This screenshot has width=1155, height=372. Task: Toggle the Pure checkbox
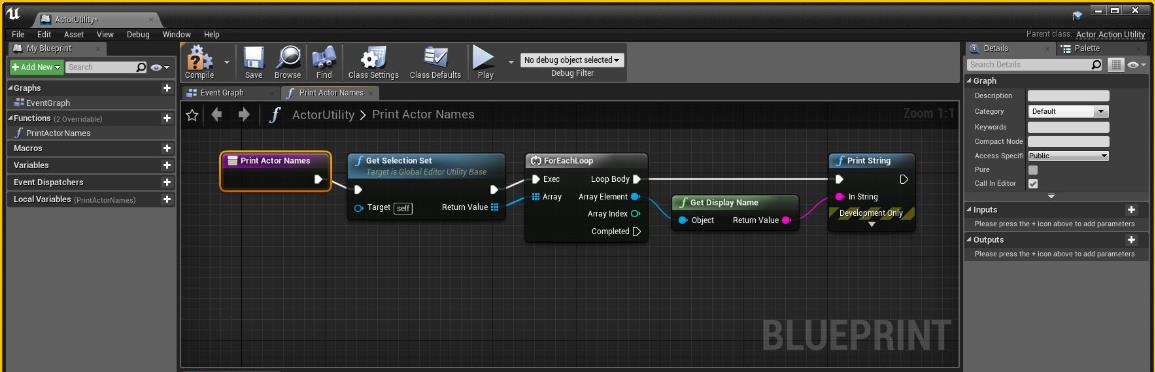click(1033, 169)
